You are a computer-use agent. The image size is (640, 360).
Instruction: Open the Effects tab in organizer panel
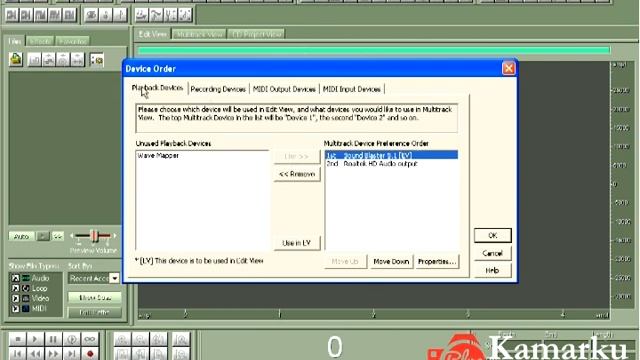coord(40,41)
